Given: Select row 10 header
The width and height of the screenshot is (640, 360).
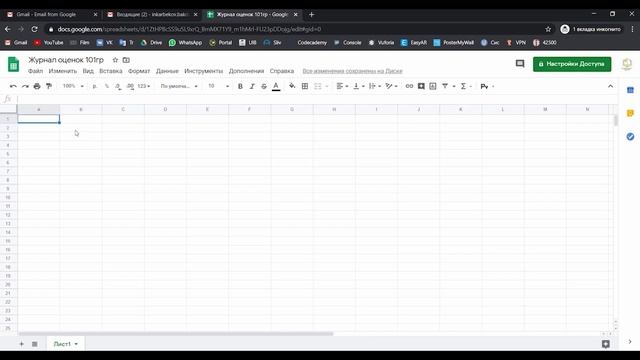Looking at the screenshot, I should (x=8, y=197).
